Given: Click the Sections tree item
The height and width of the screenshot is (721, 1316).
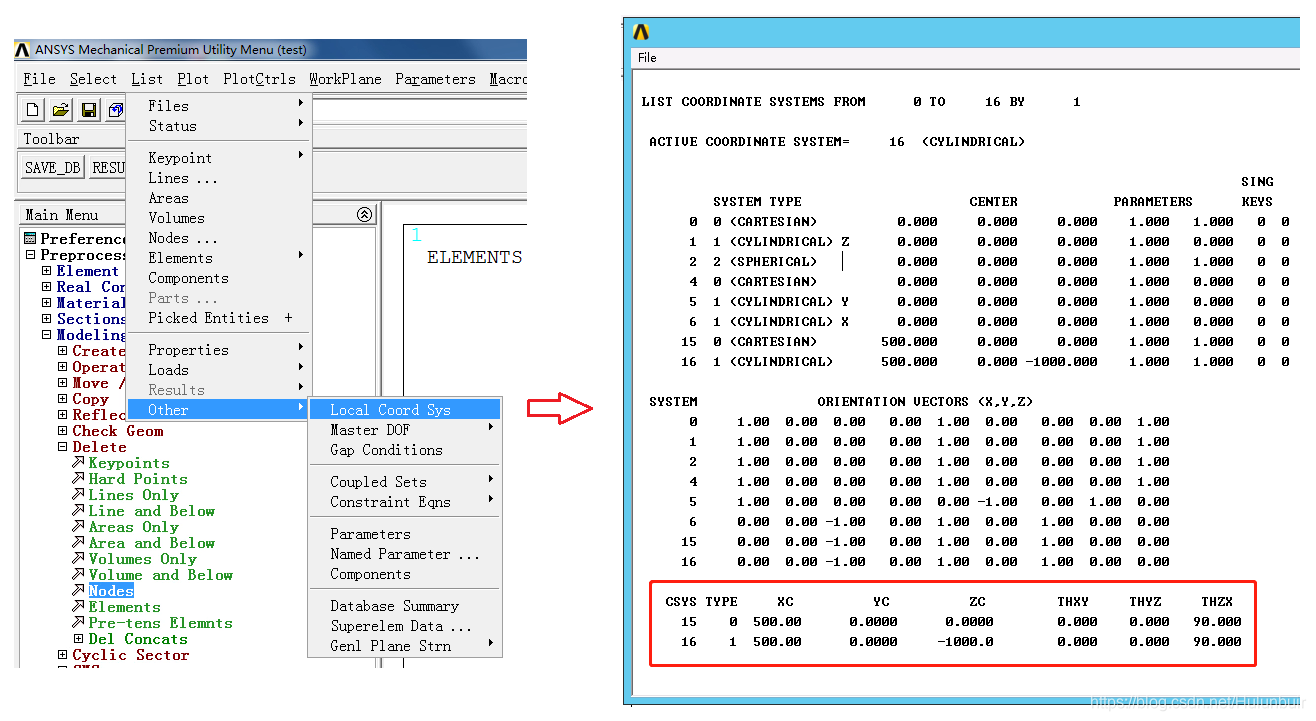Looking at the screenshot, I should click(x=91, y=319).
